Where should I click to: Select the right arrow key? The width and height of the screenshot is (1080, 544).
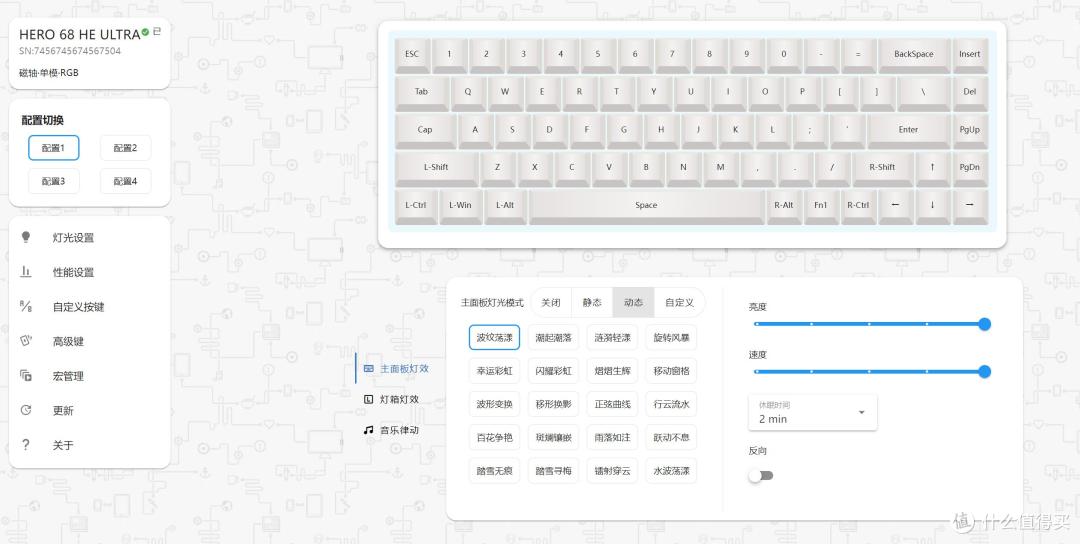click(x=970, y=207)
